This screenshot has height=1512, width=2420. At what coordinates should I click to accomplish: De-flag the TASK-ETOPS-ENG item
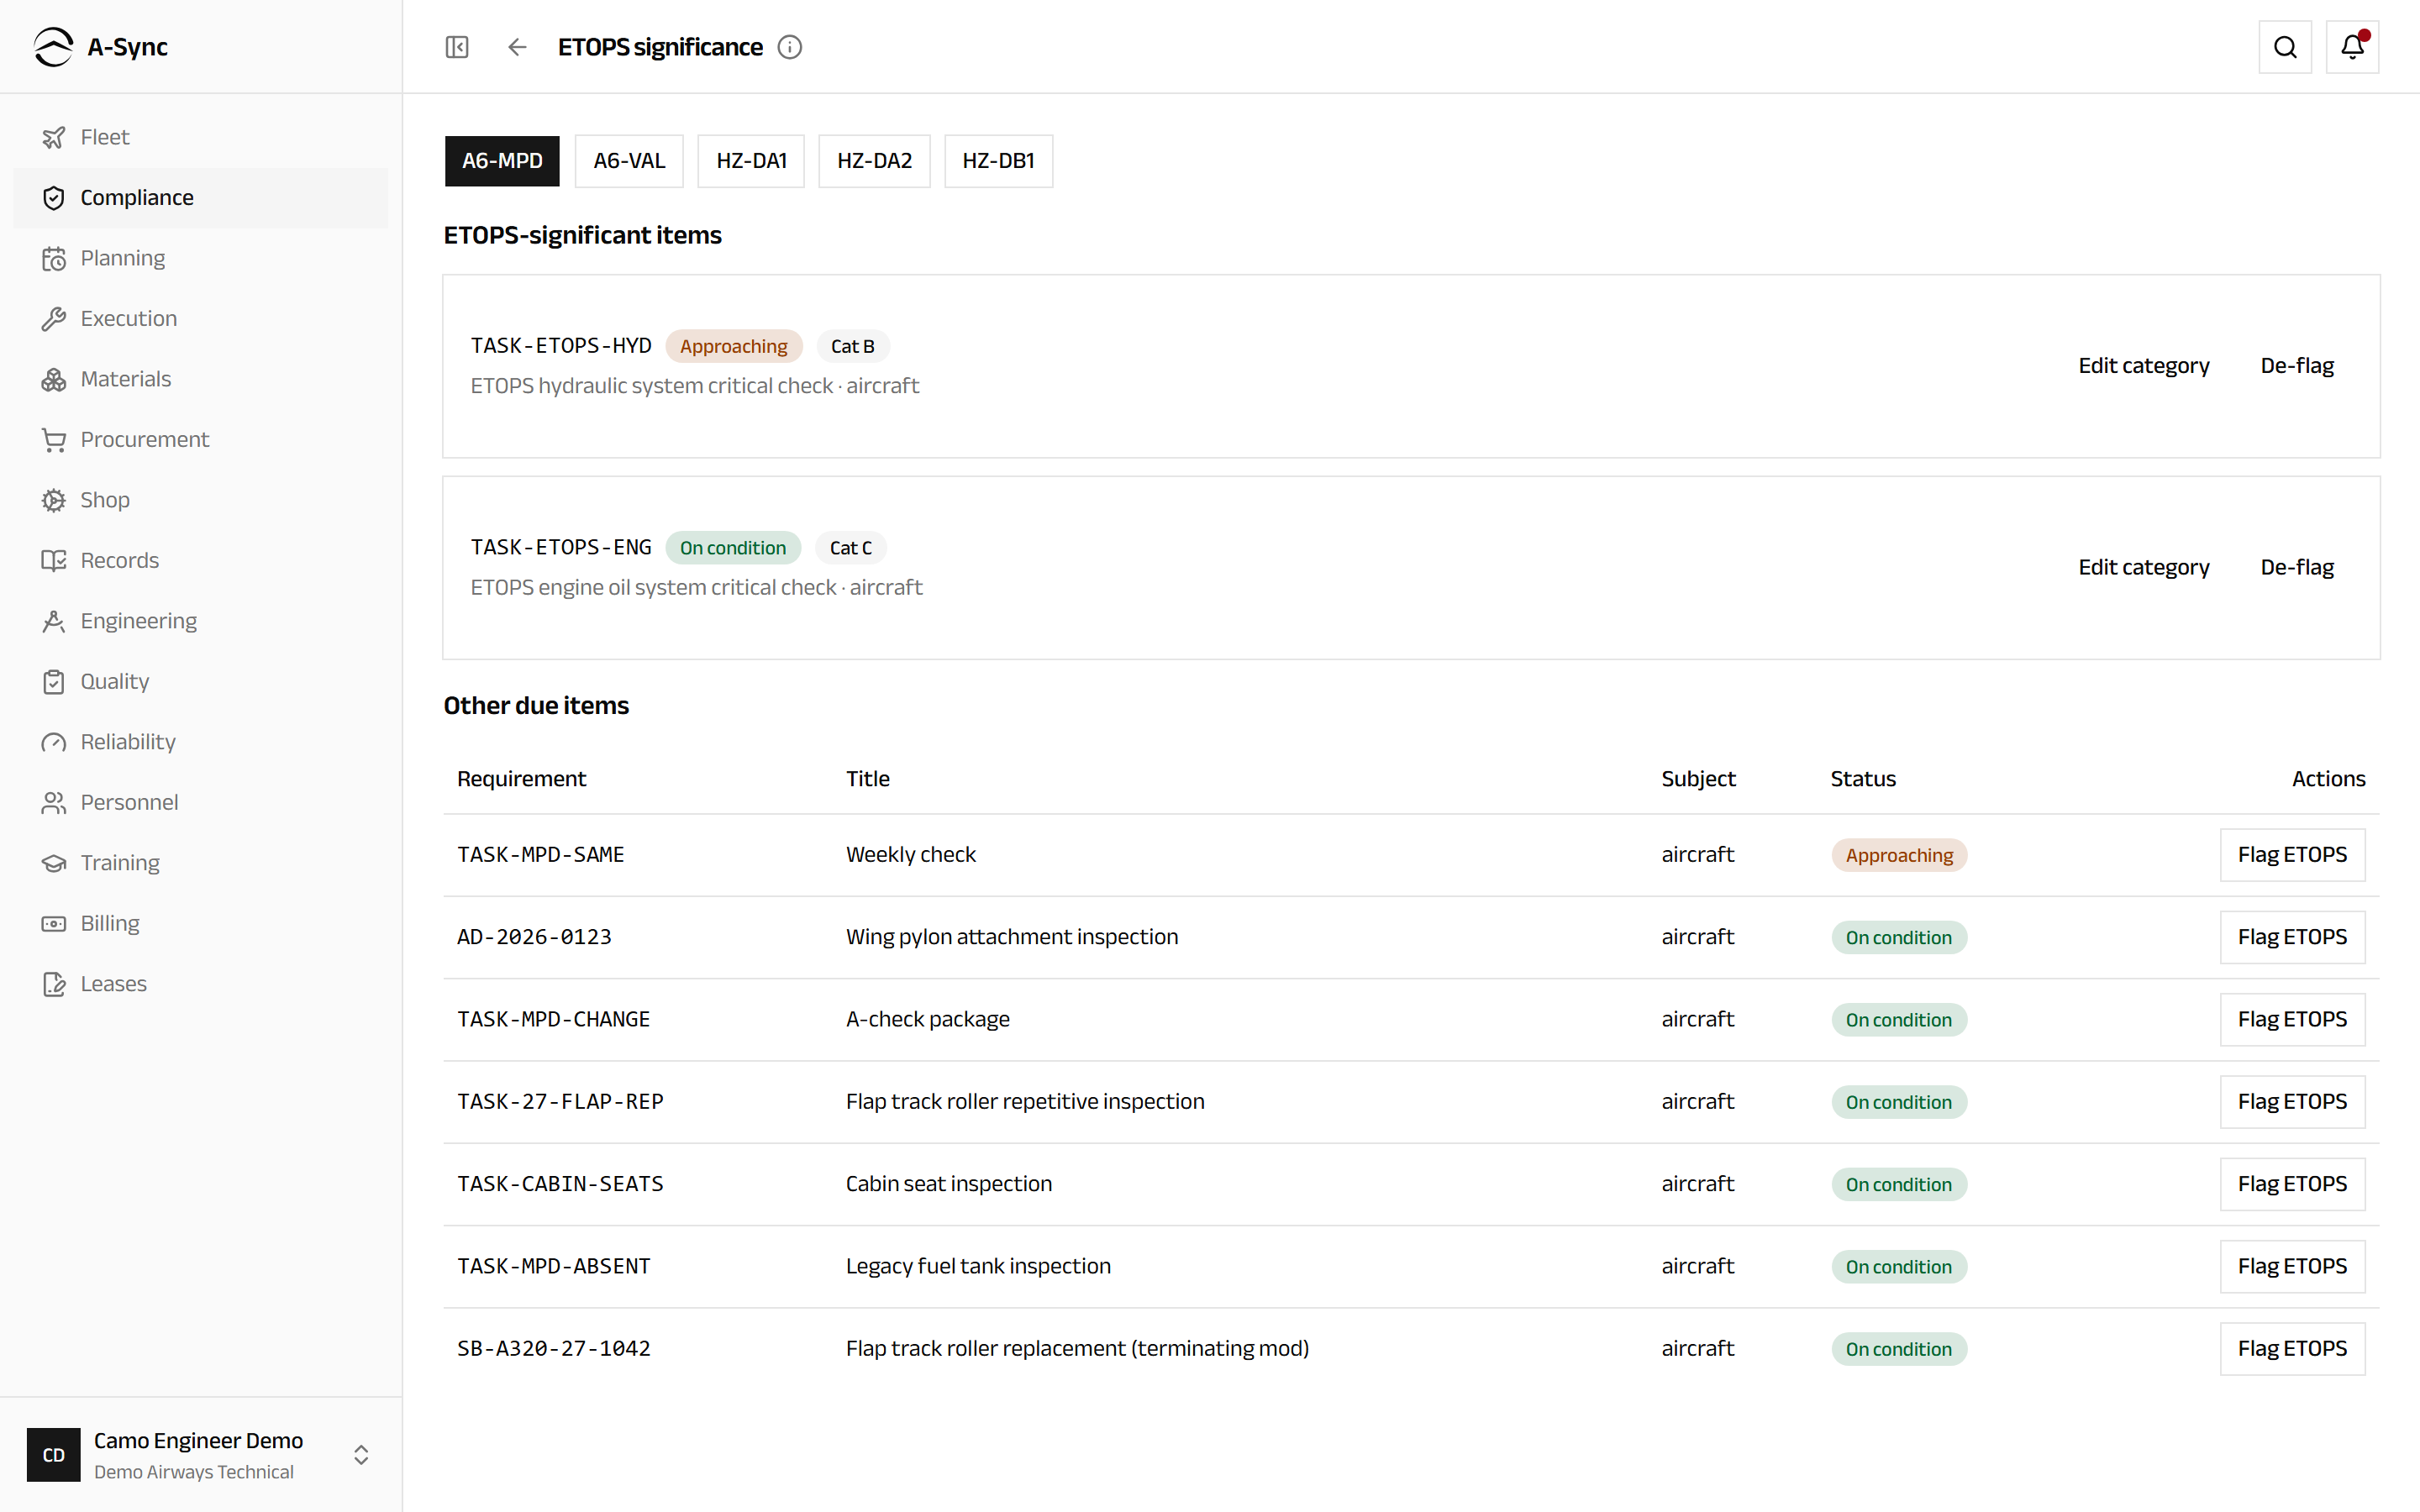pos(2297,567)
